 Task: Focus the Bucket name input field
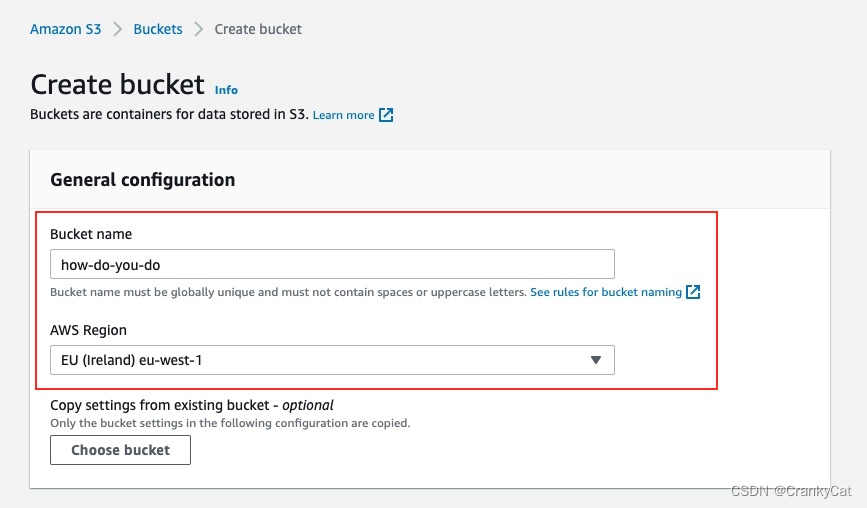click(332, 264)
